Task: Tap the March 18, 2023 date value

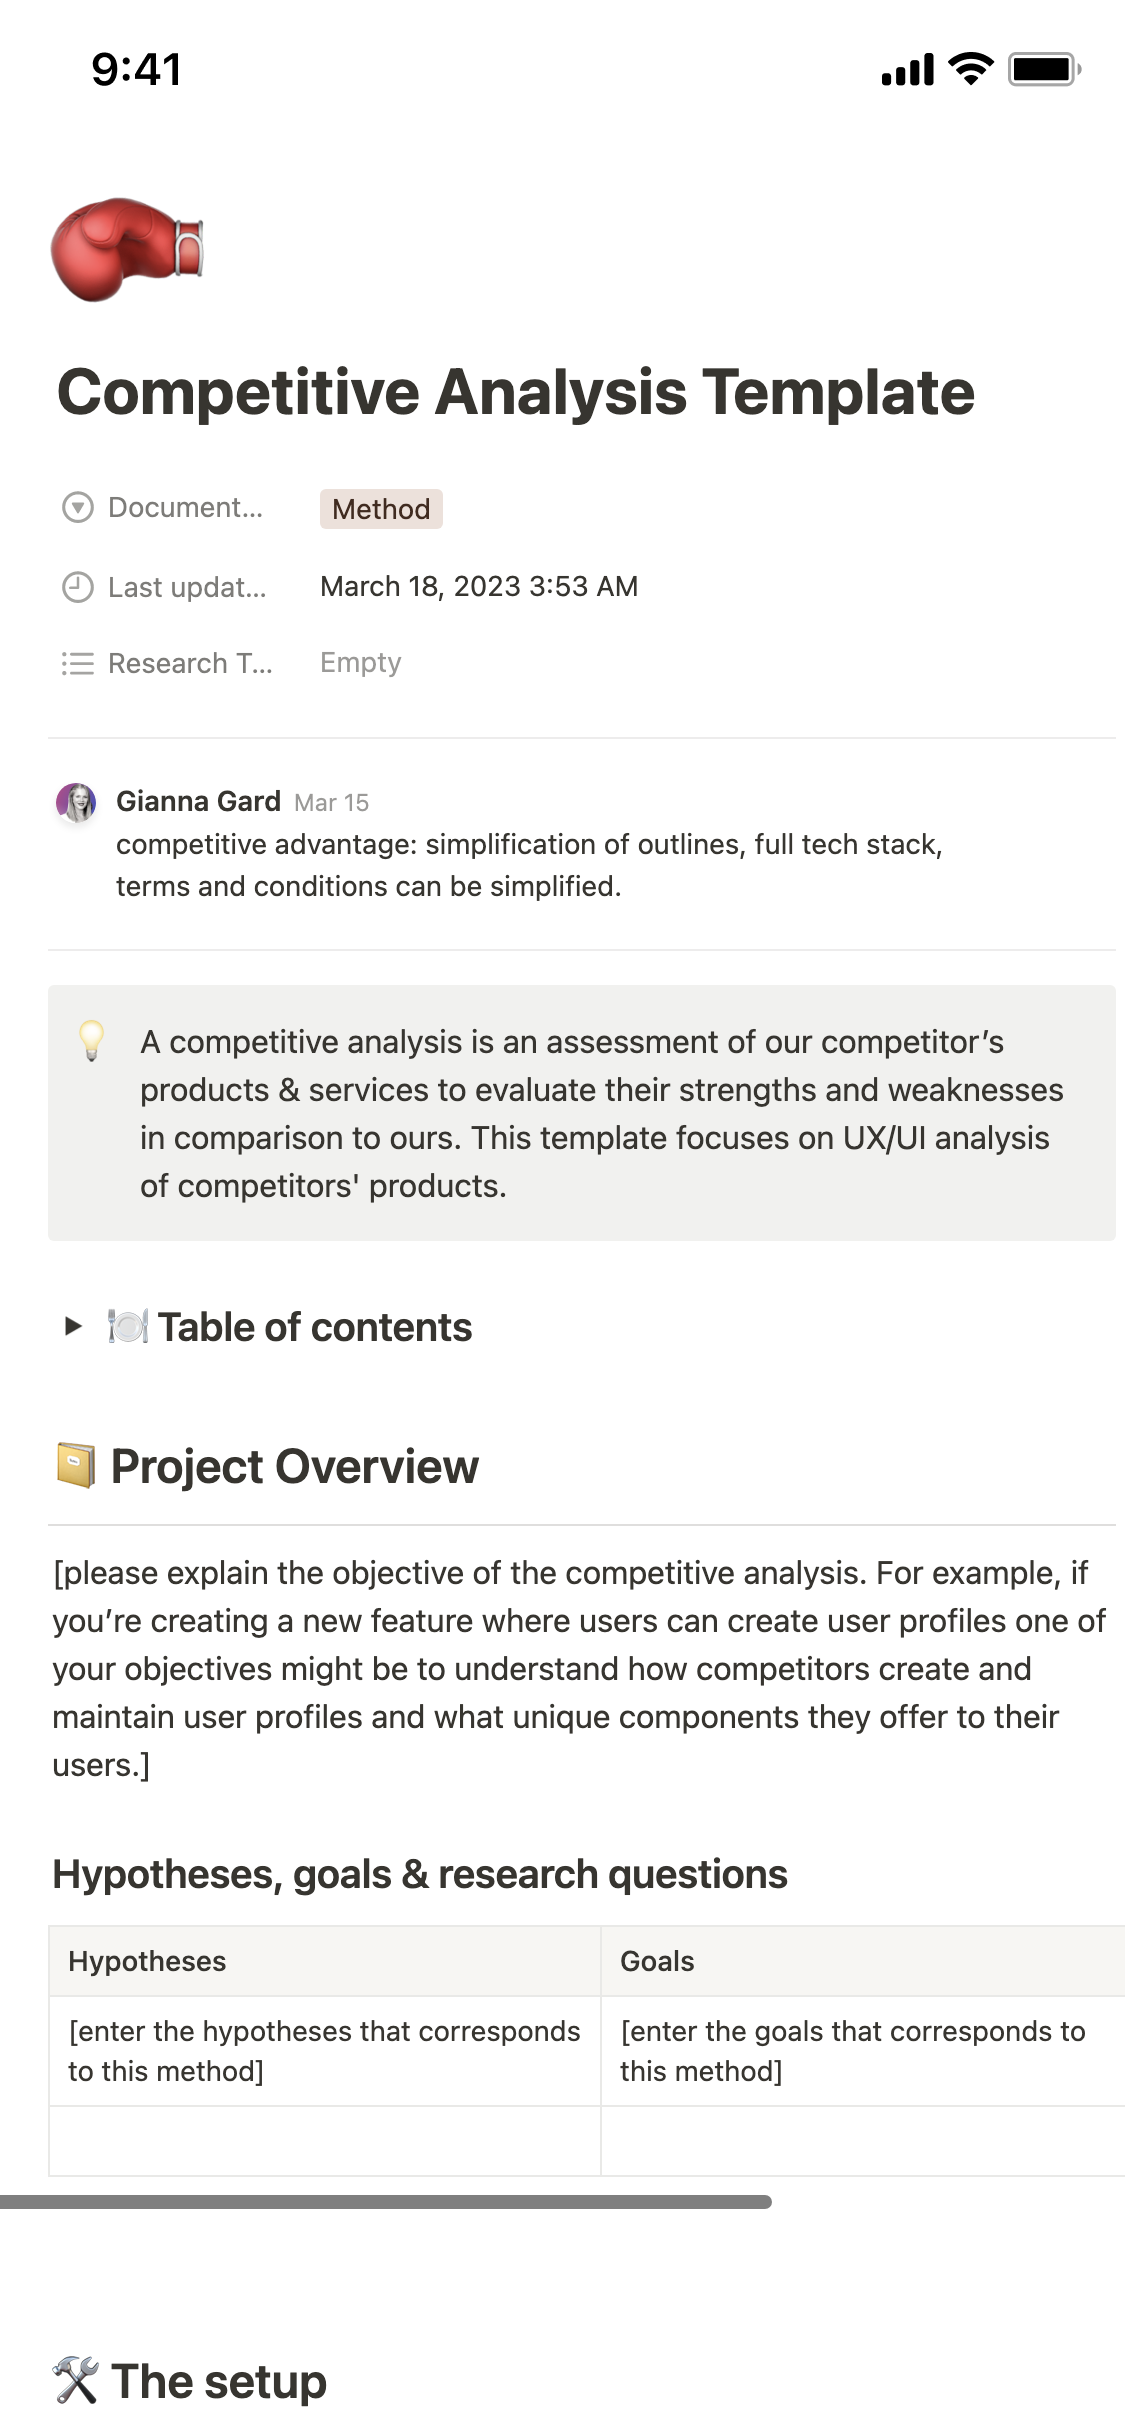Action: (x=479, y=586)
